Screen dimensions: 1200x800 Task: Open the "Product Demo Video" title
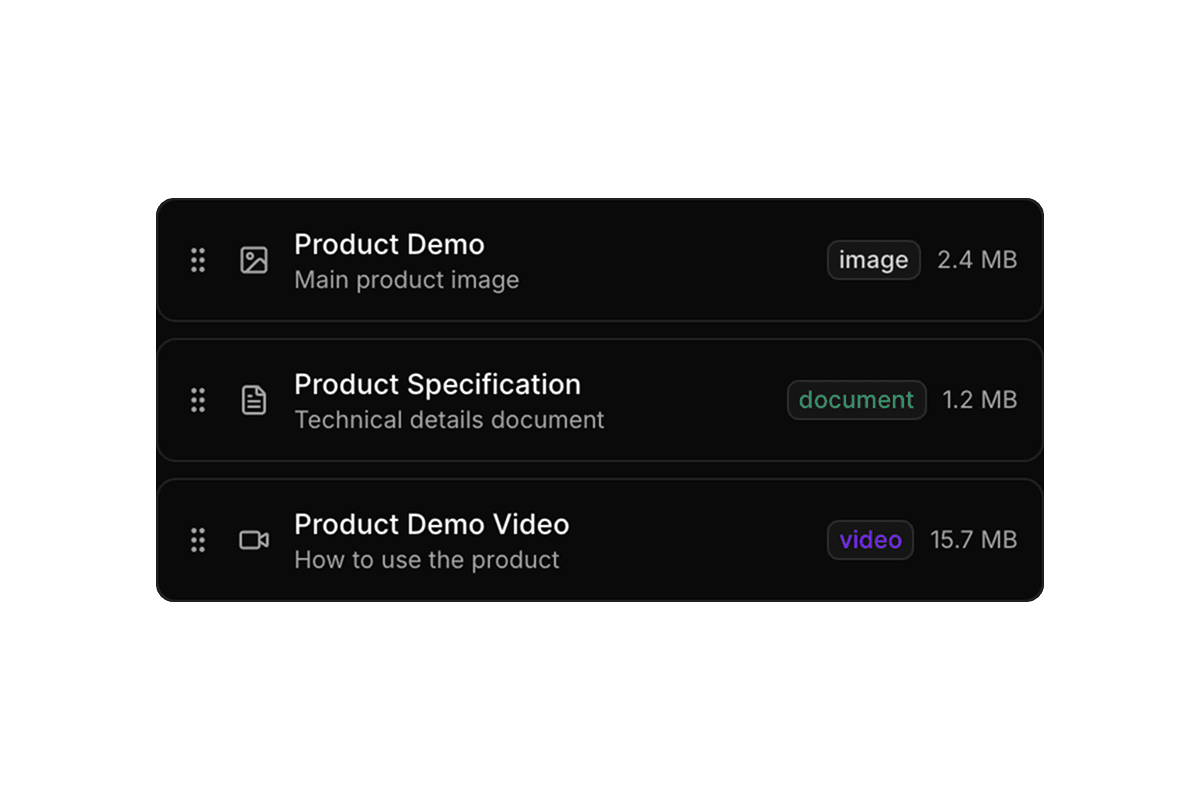tap(431, 525)
